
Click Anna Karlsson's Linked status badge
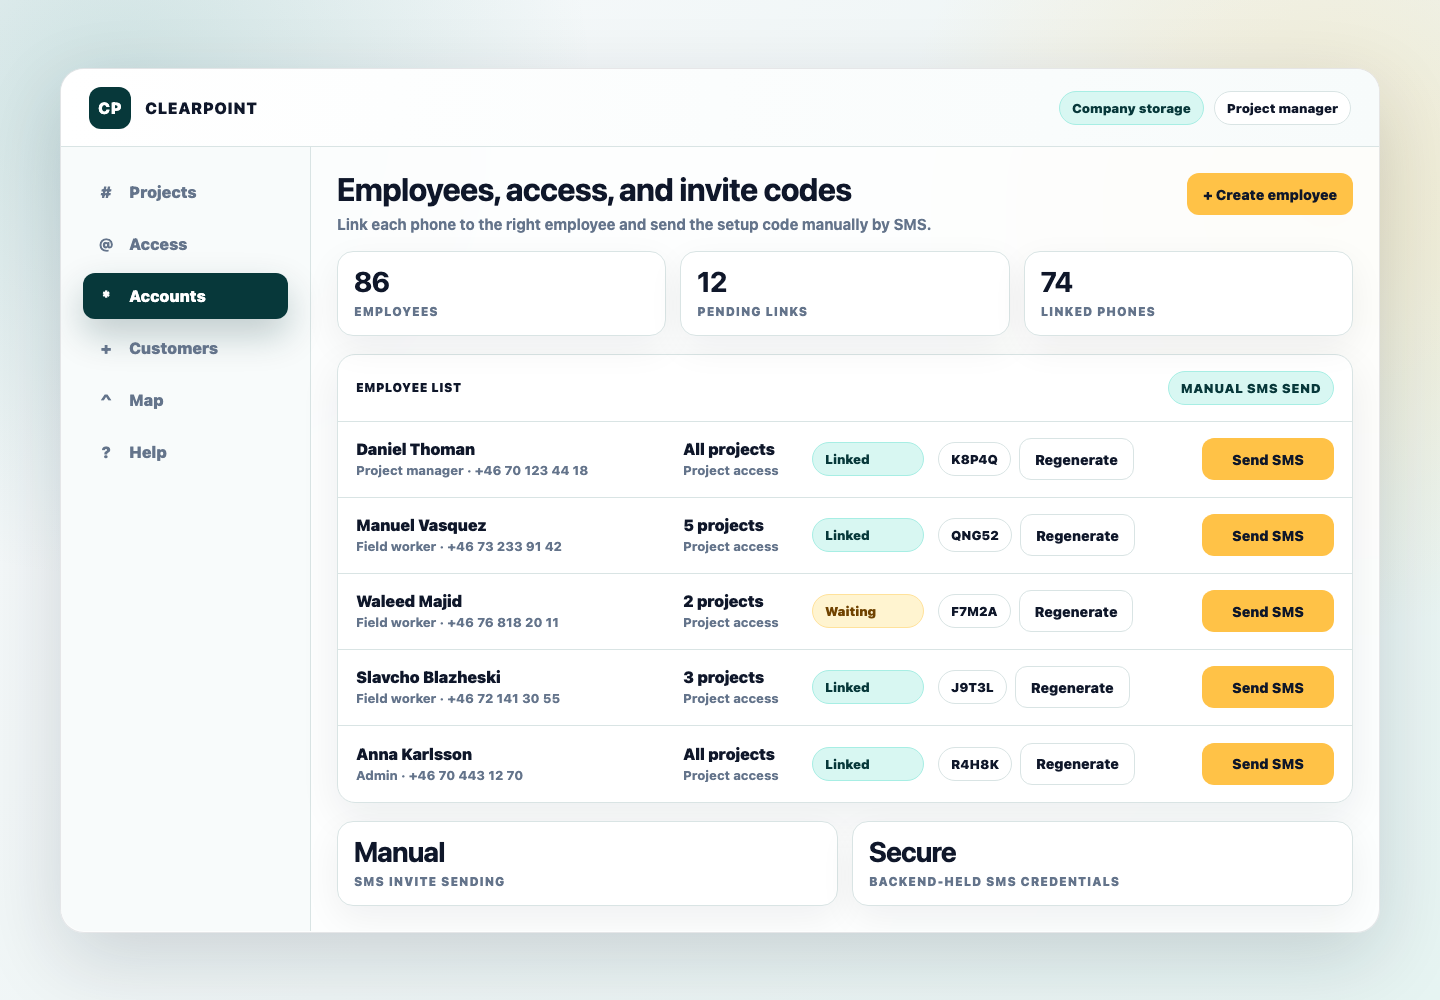click(x=868, y=764)
